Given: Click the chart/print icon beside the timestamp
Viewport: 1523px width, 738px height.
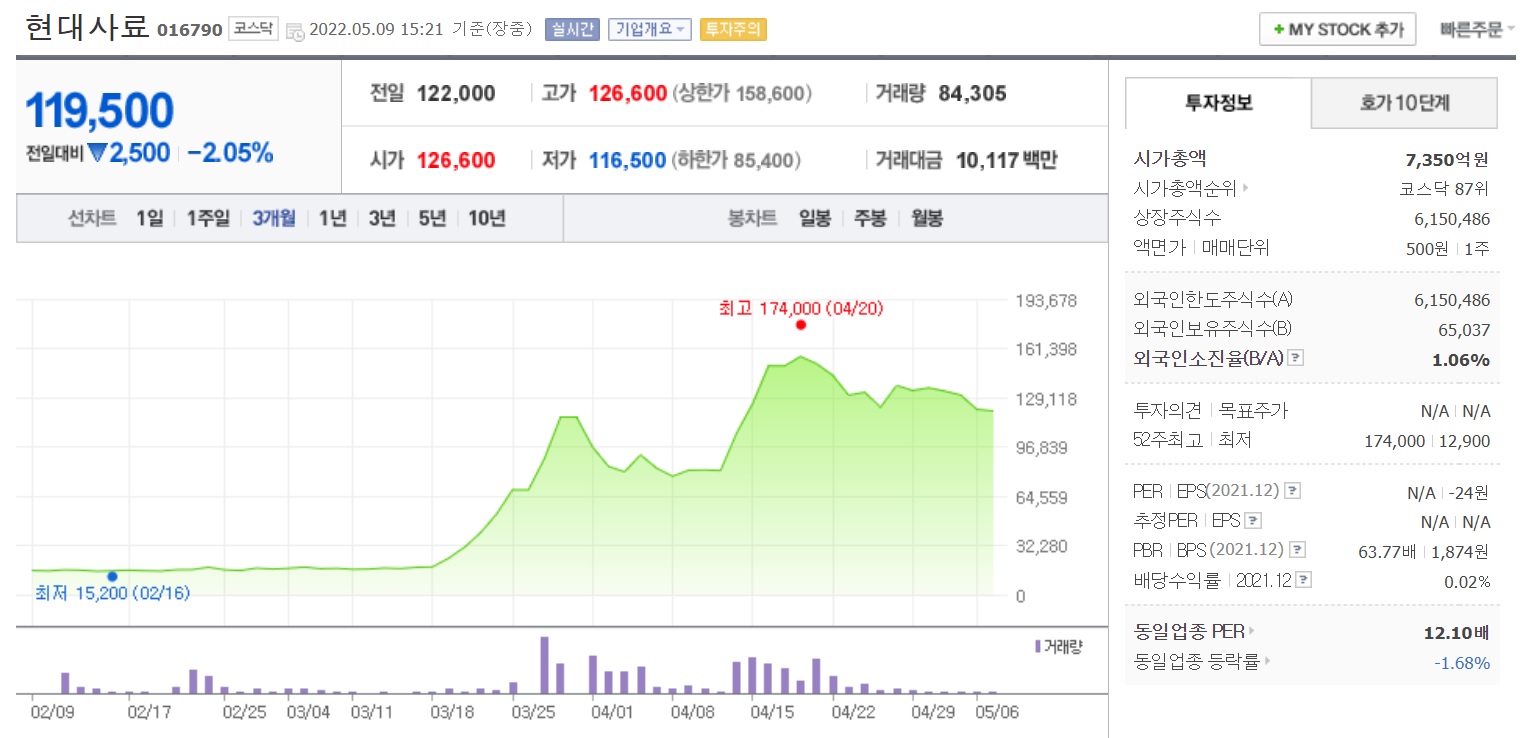Looking at the screenshot, I should point(295,29).
